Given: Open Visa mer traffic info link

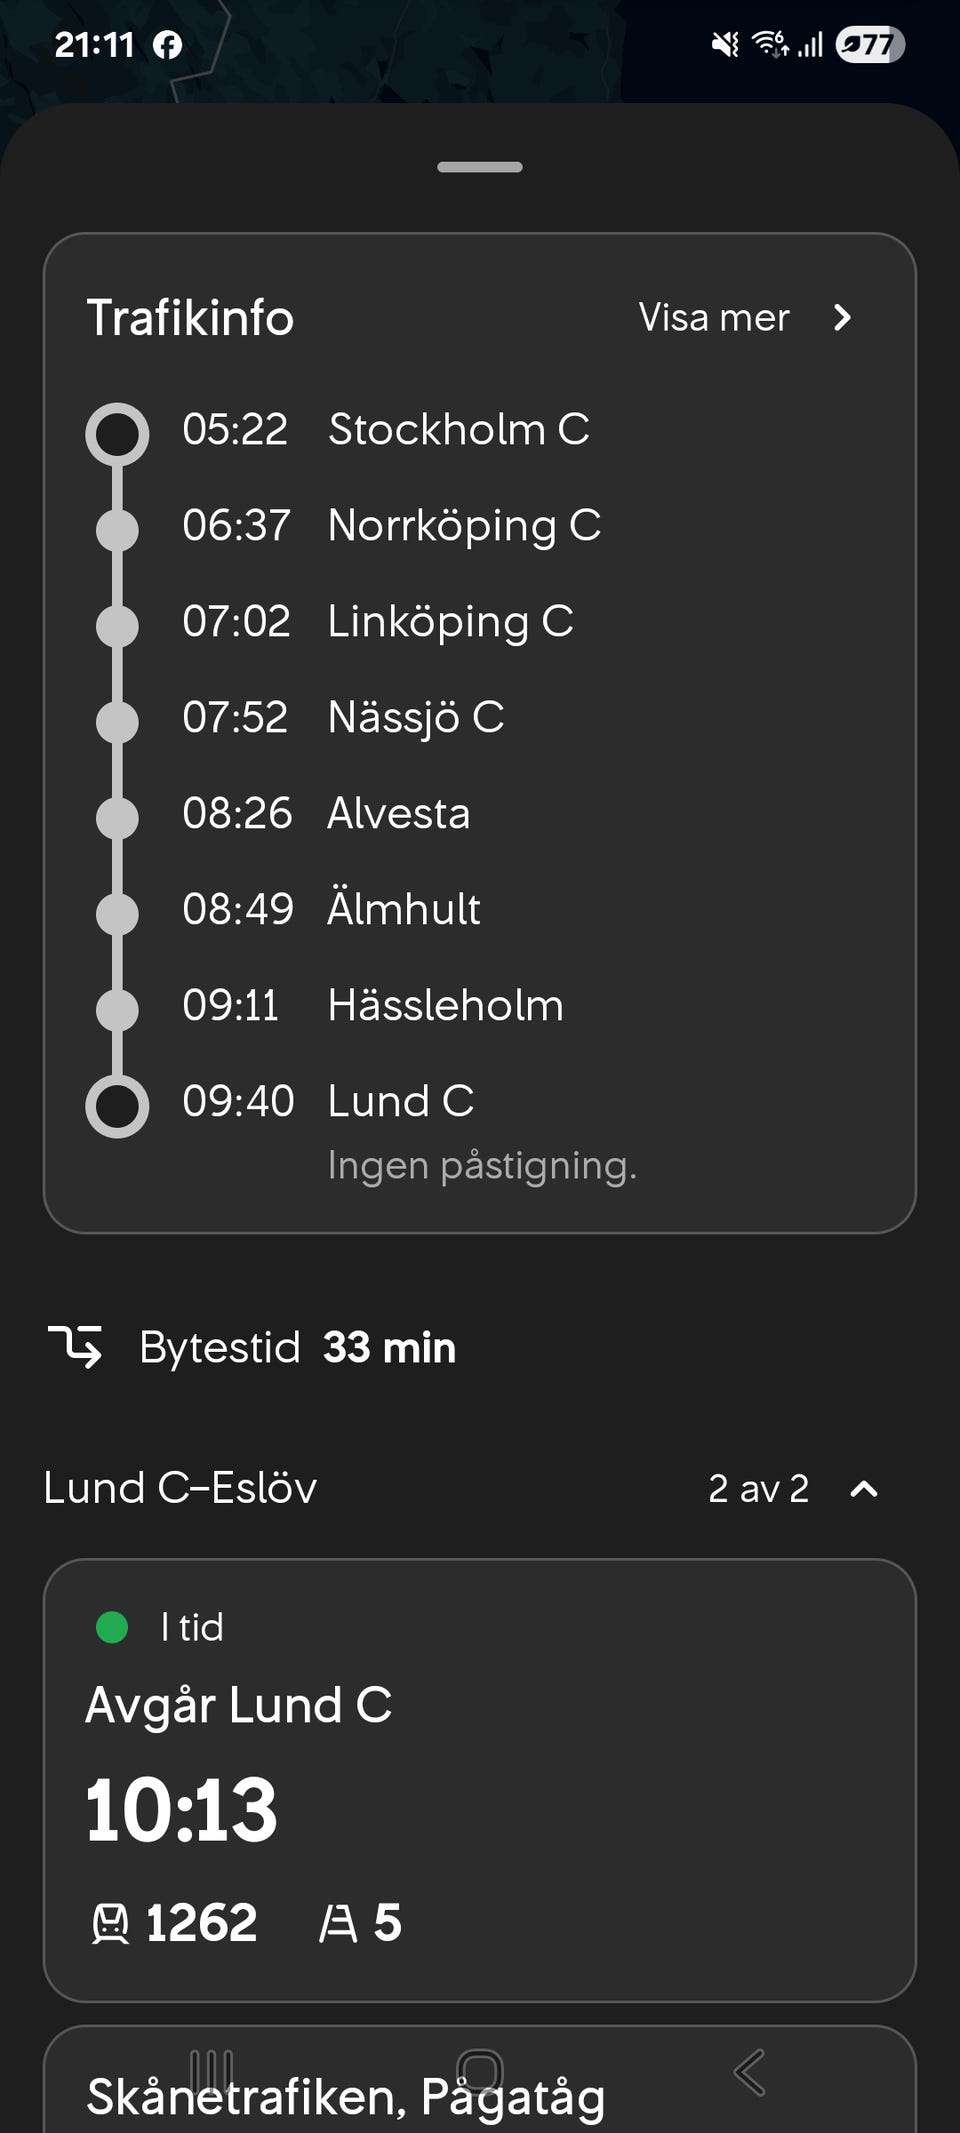Looking at the screenshot, I should pos(714,318).
